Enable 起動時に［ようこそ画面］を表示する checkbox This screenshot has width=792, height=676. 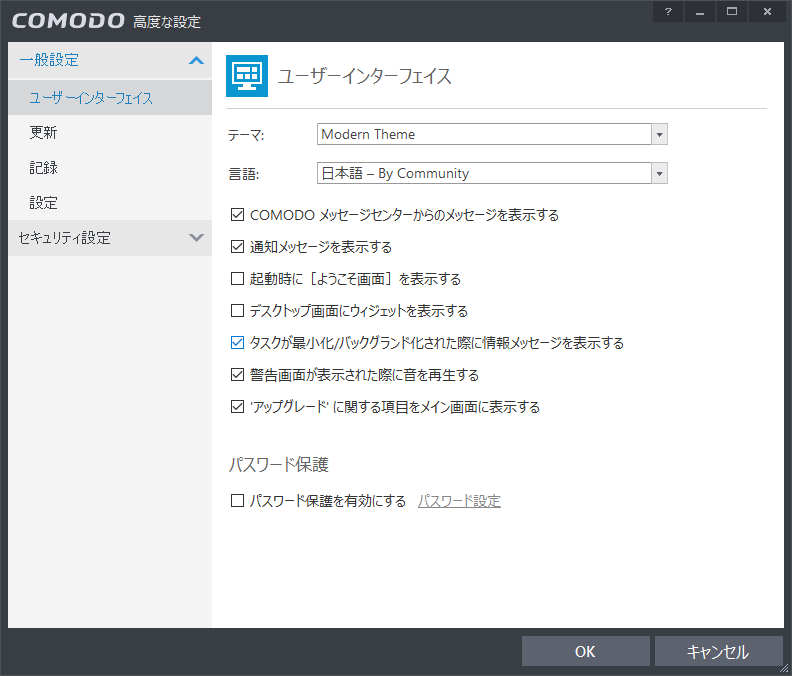click(237, 278)
